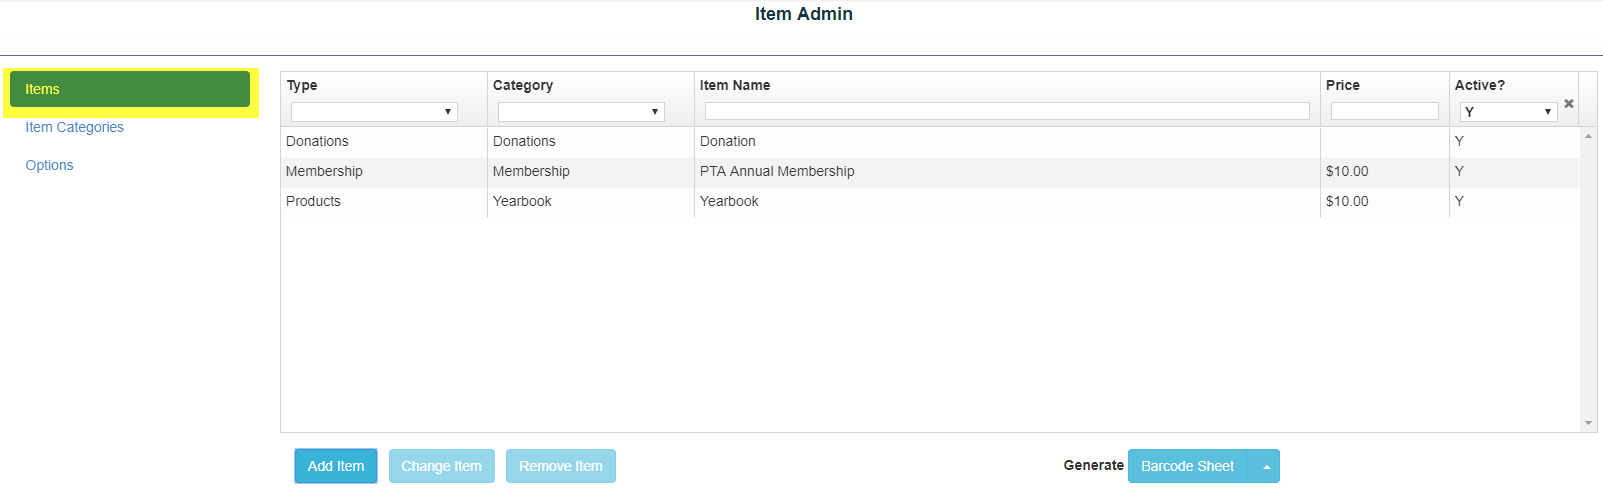Screen dimensions: 1603x499
Task: Sort by Price column header
Action: [x=1343, y=85]
